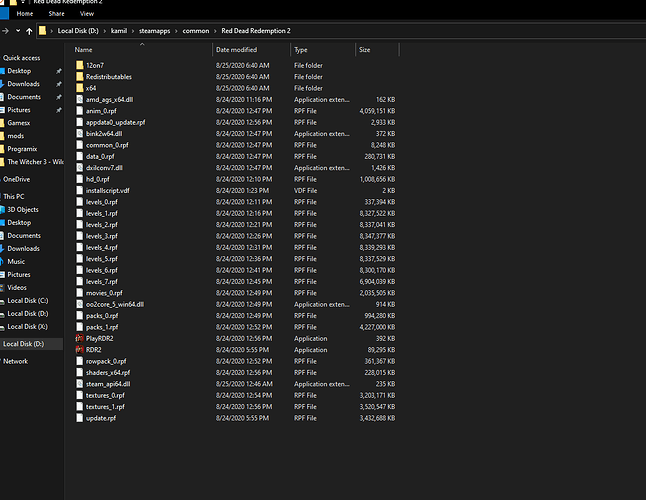Screen dimensions: 646x500
Task: Expand the chevron after kamil breadcrumb
Action: pos(133,31)
